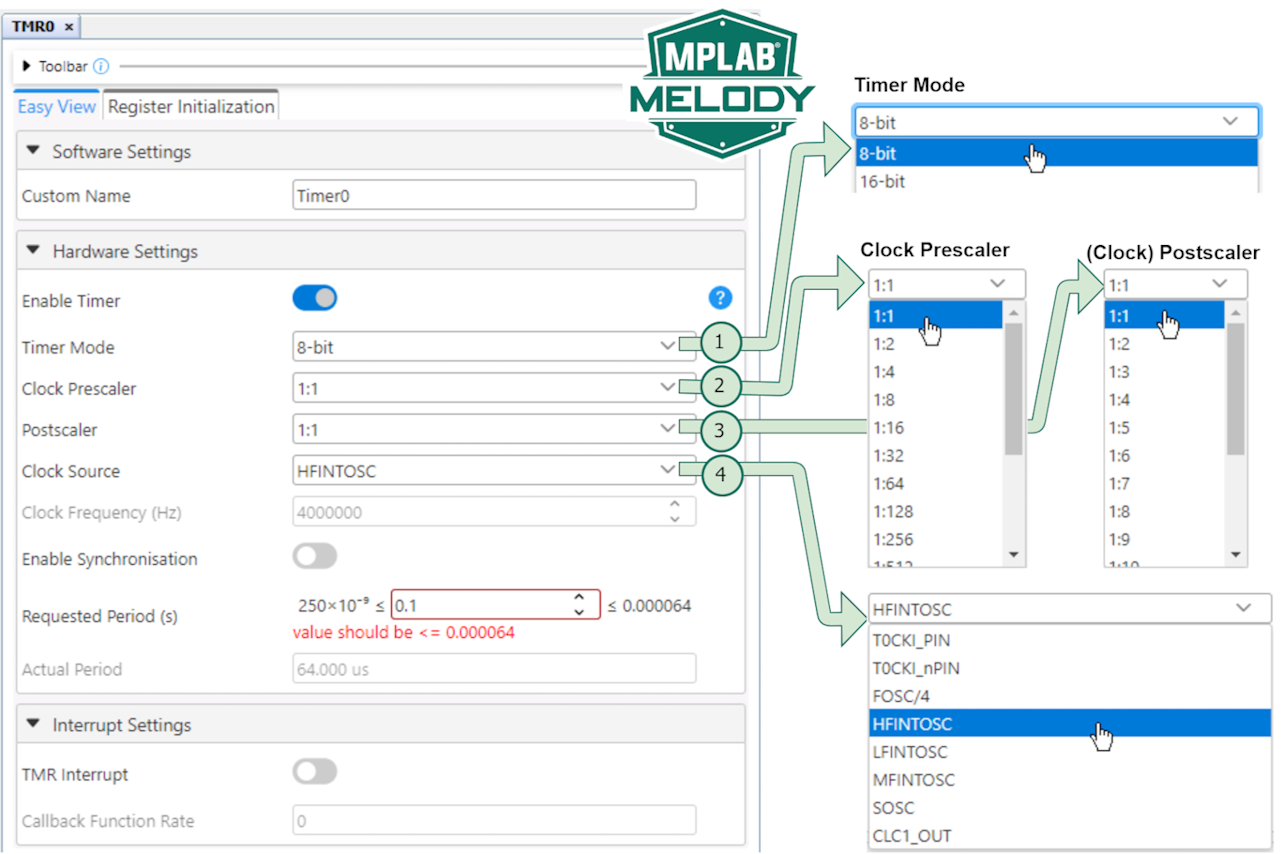
Task: Select 1:2 in Clock Prescaler list
Action: tap(935, 344)
